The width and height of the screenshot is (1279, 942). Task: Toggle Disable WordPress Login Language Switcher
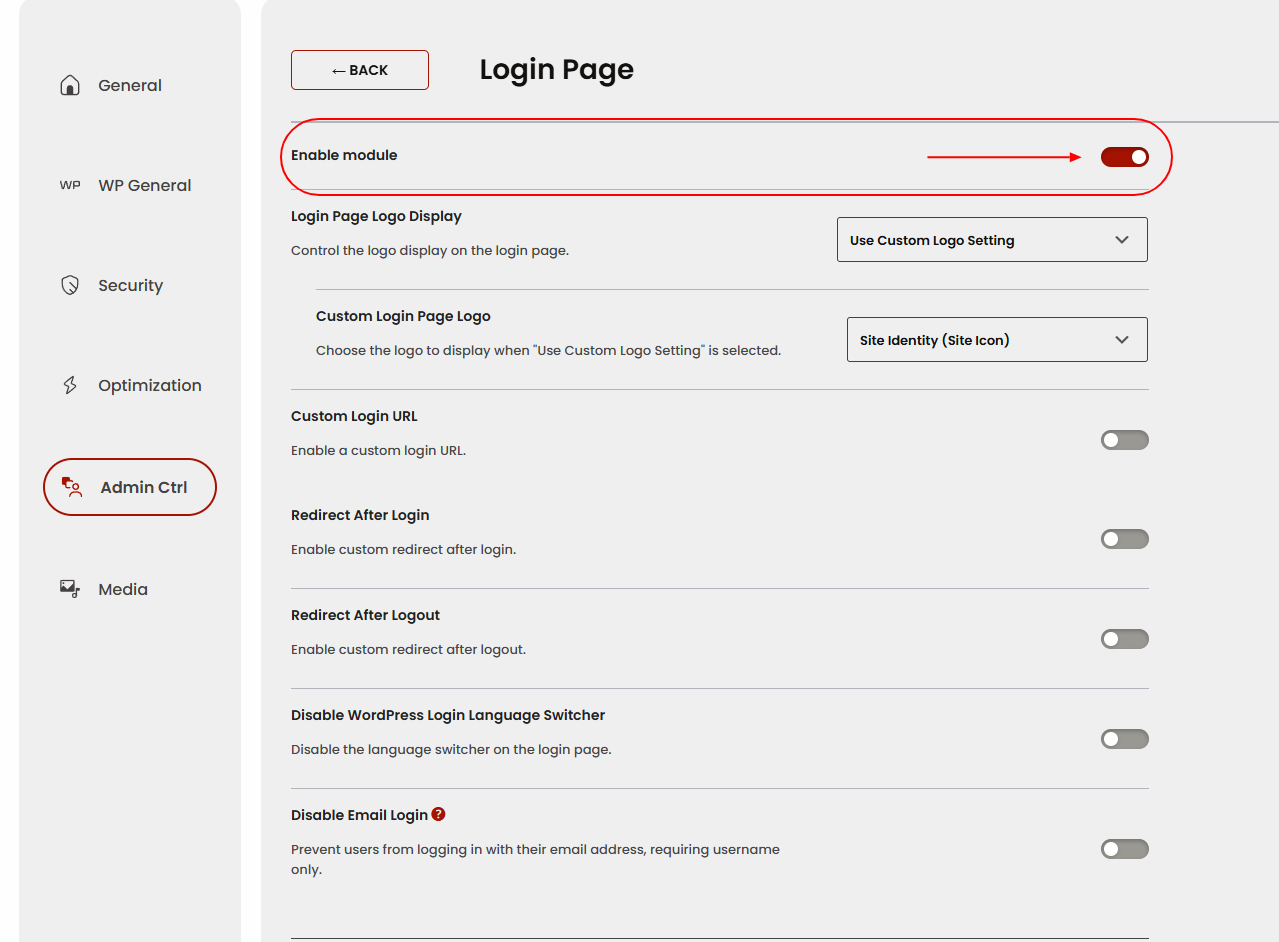point(1124,738)
